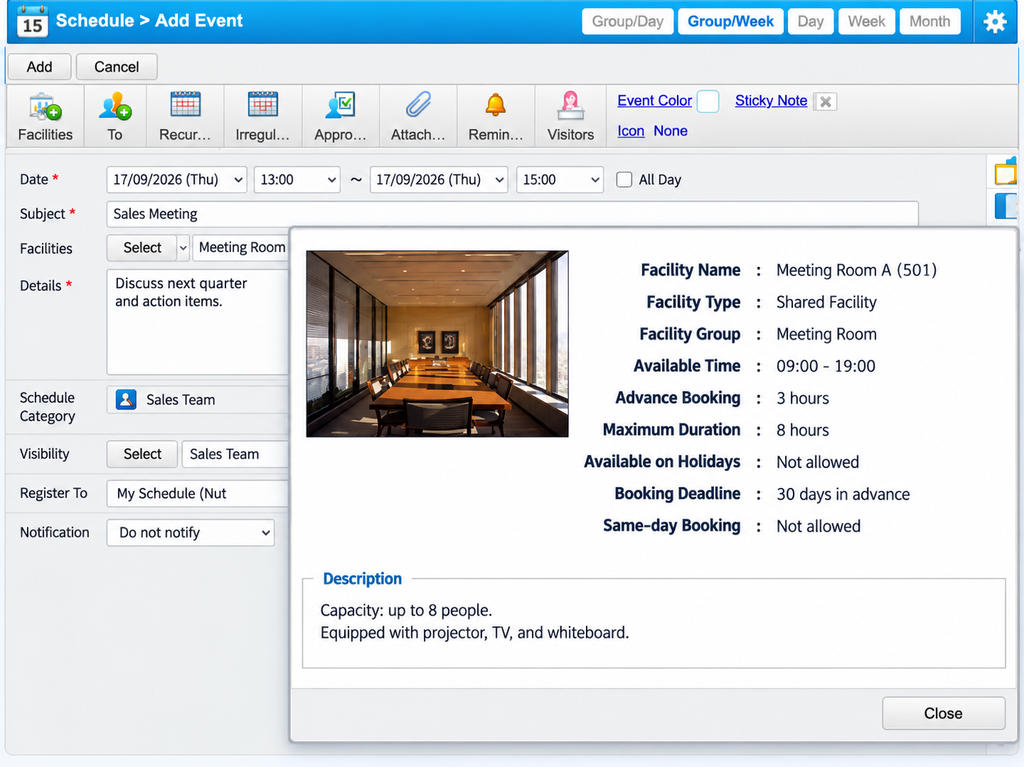1024x767 pixels.
Task: Switch to Group/Week view
Action: [731, 22]
